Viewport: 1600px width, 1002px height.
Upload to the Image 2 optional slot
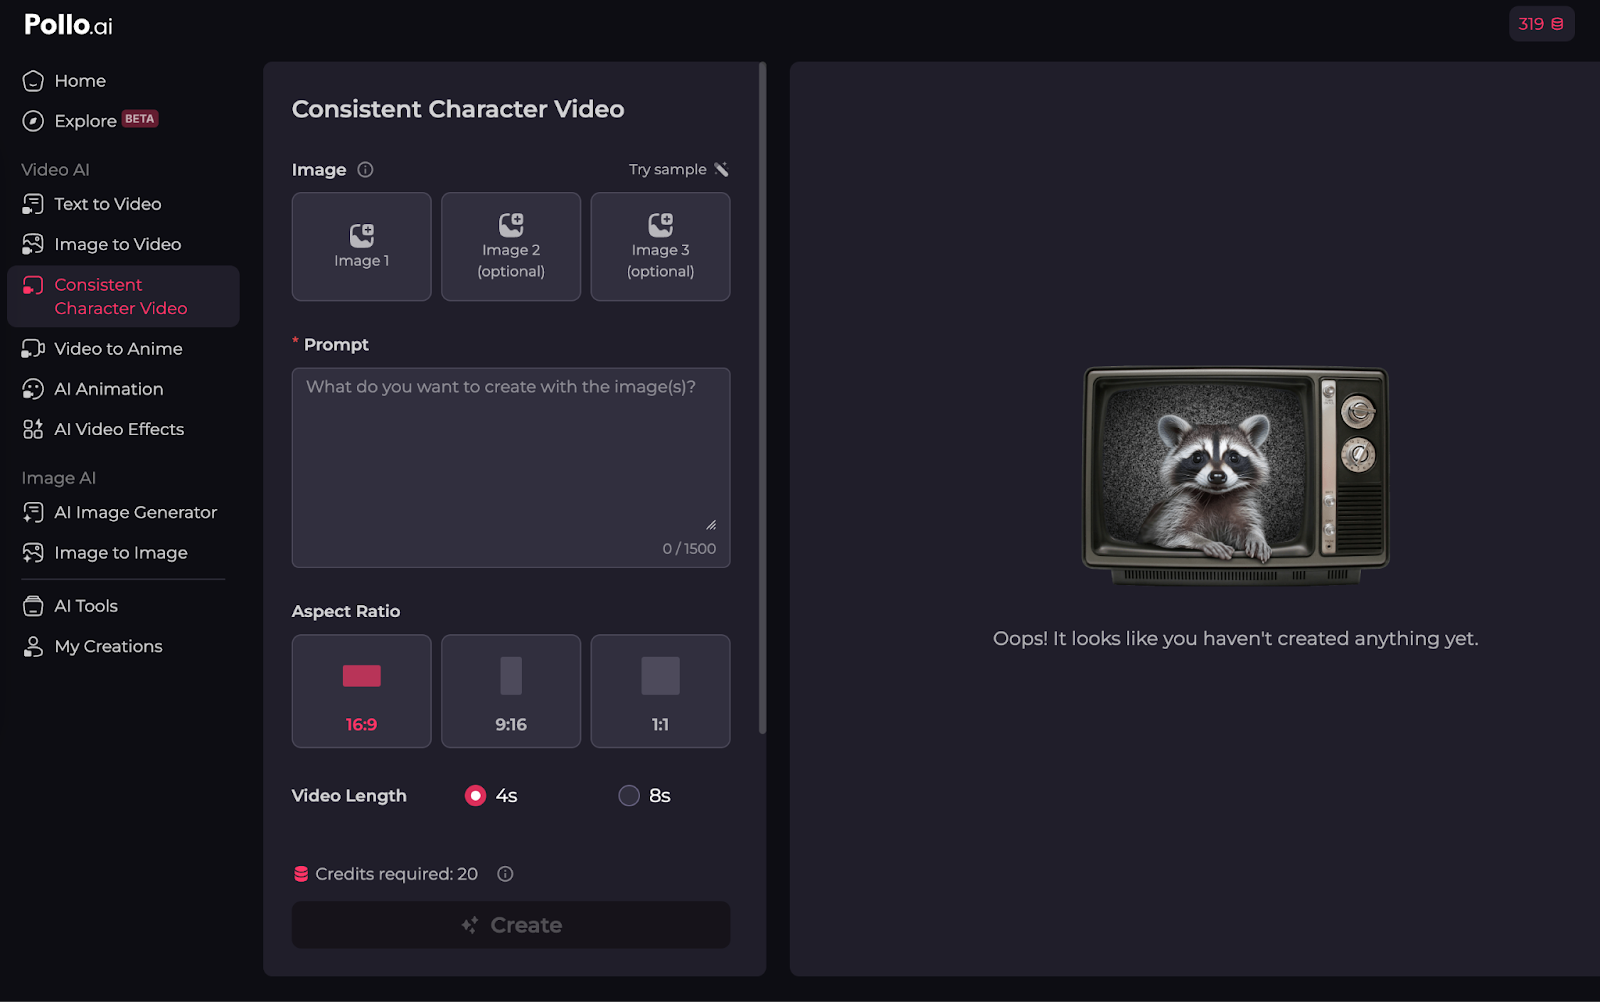511,246
